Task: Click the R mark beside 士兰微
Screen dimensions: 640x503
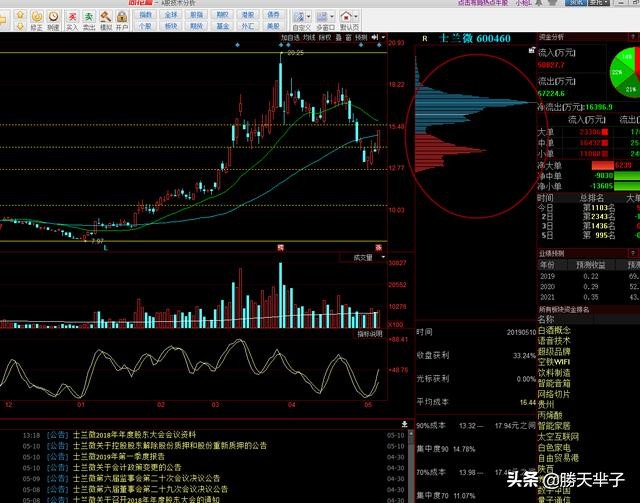Action: 425,38
